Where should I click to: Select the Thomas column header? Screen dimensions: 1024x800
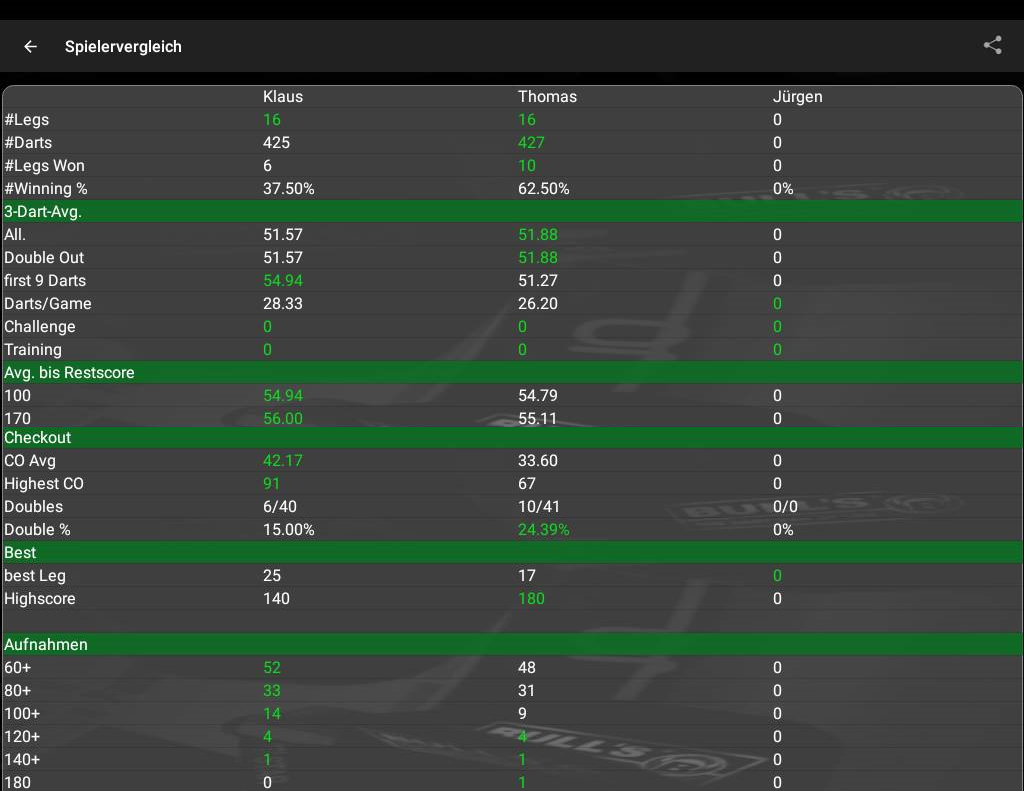(x=547, y=97)
